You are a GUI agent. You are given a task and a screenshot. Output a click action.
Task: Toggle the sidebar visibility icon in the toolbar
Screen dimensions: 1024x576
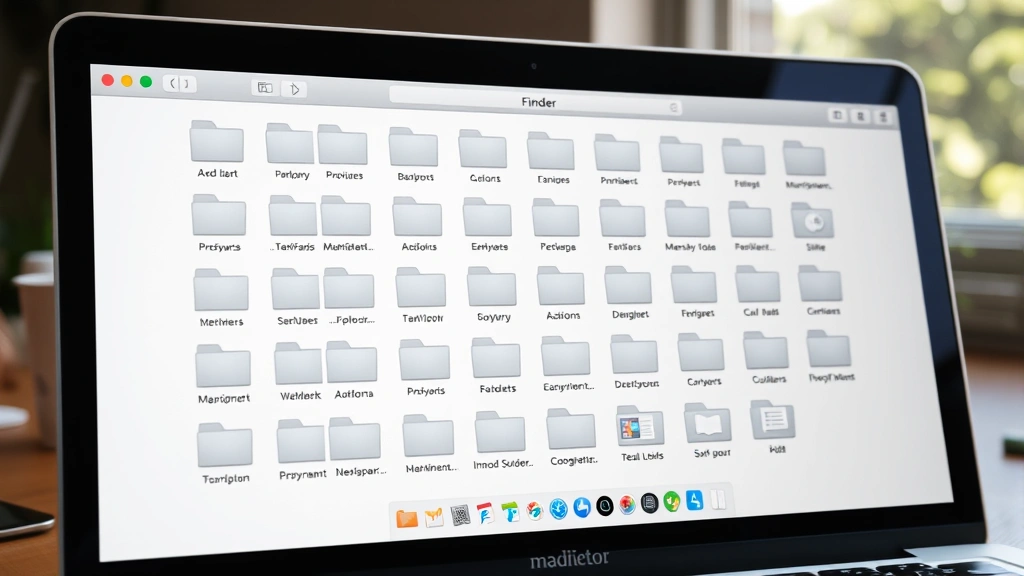[265, 88]
